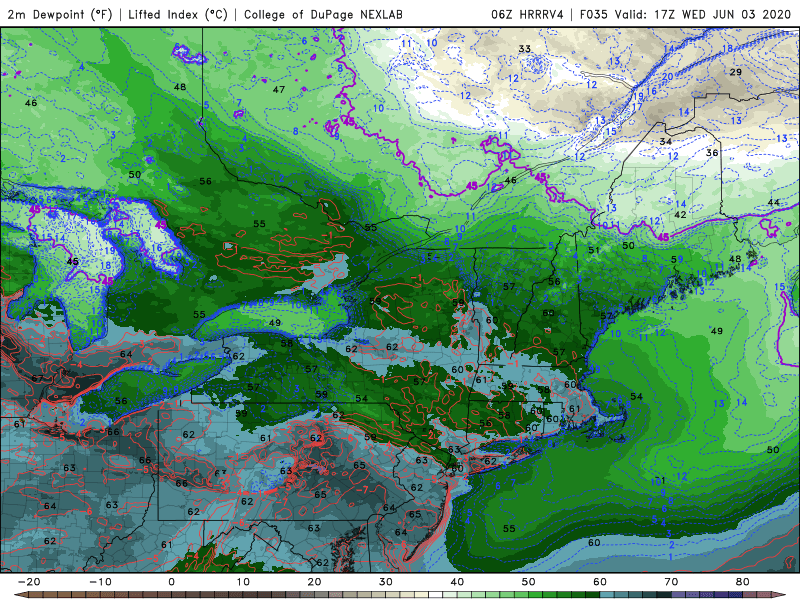Click the black '42' dewpoint value on the map
The height and width of the screenshot is (600, 800).
tap(680, 215)
